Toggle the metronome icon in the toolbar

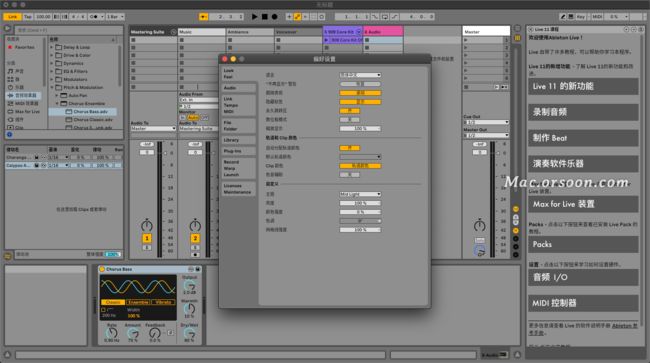(93, 17)
